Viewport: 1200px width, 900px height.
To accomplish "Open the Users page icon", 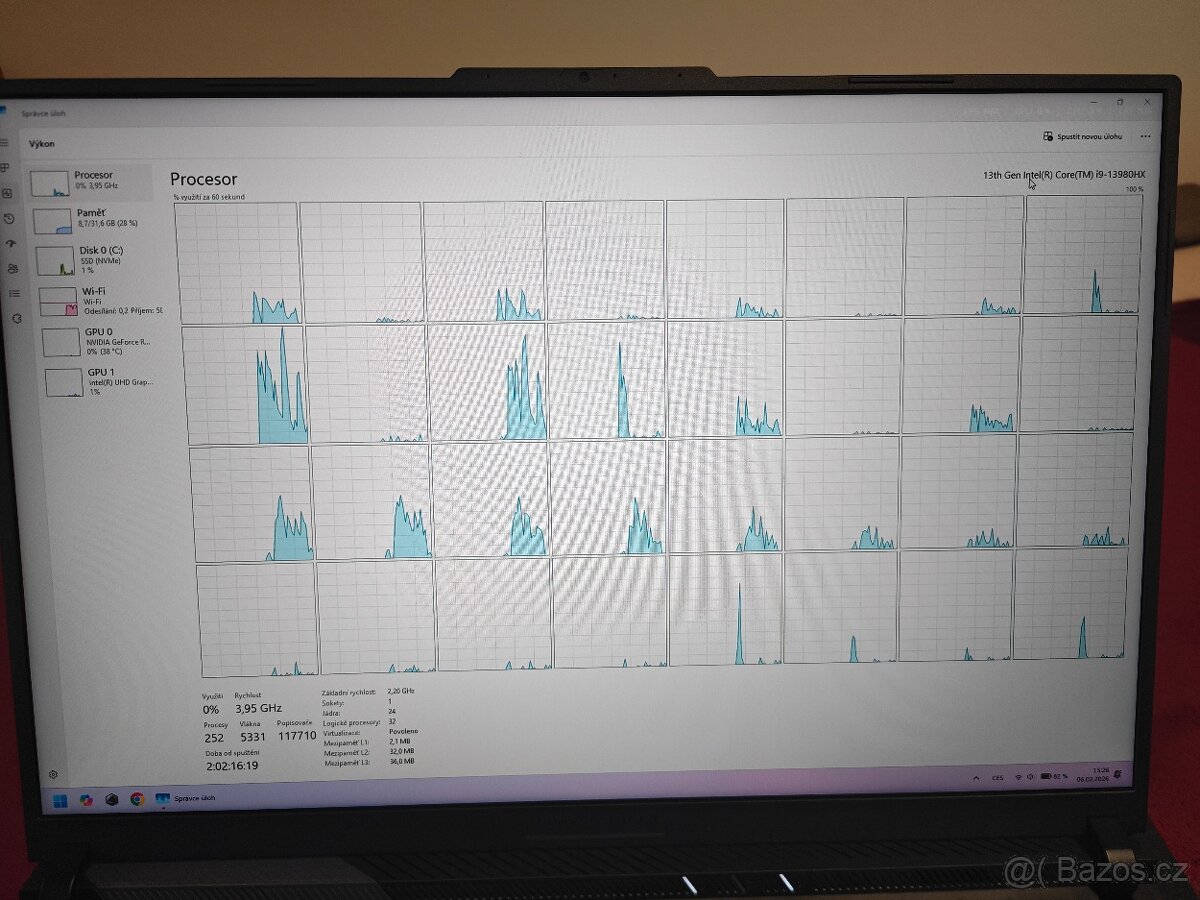I will pyautogui.click(x=12, y=268).
